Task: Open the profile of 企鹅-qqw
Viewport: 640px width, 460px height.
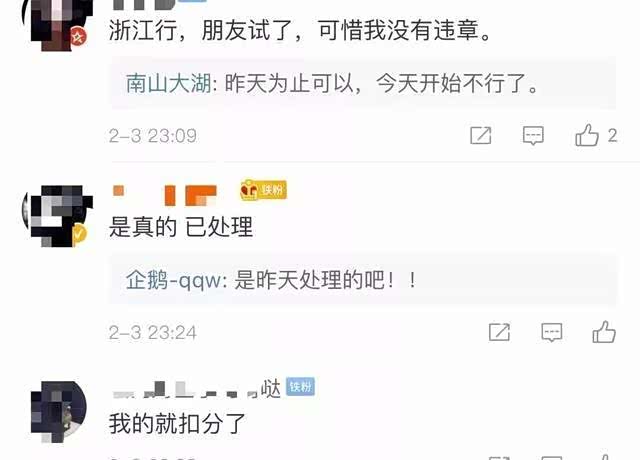Action: (173, 280)
